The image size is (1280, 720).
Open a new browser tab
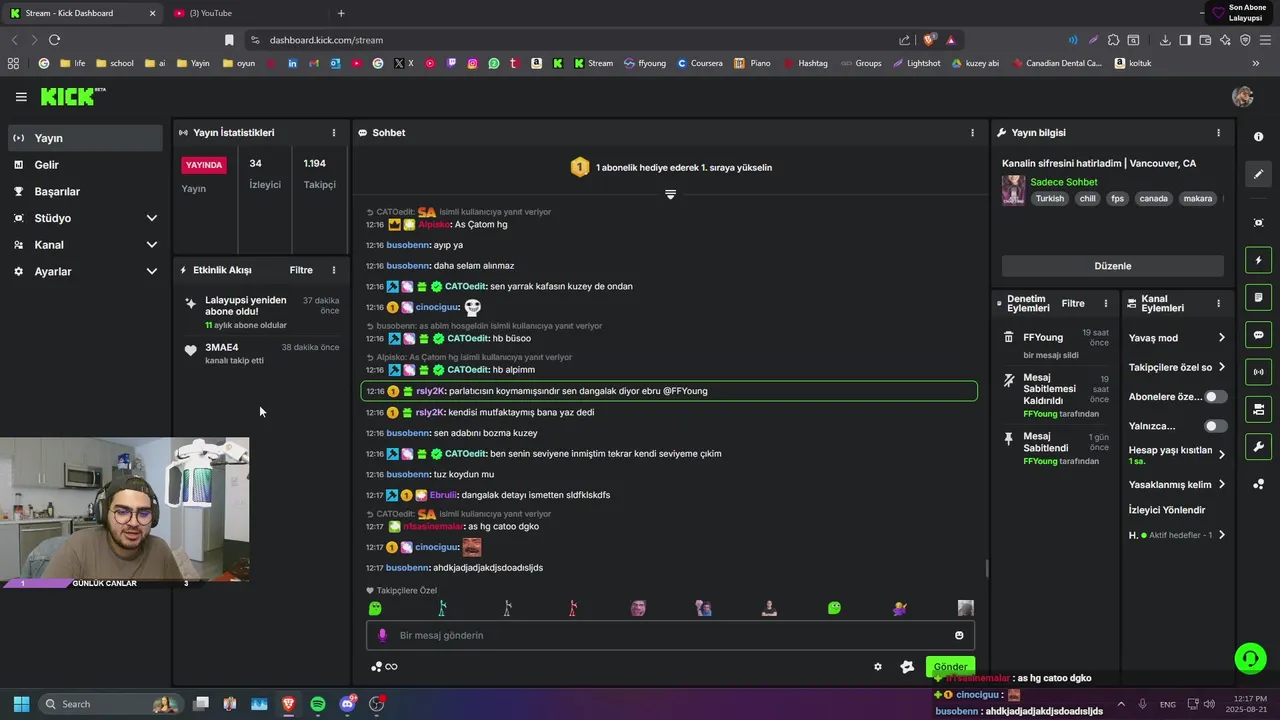[341, 13]
